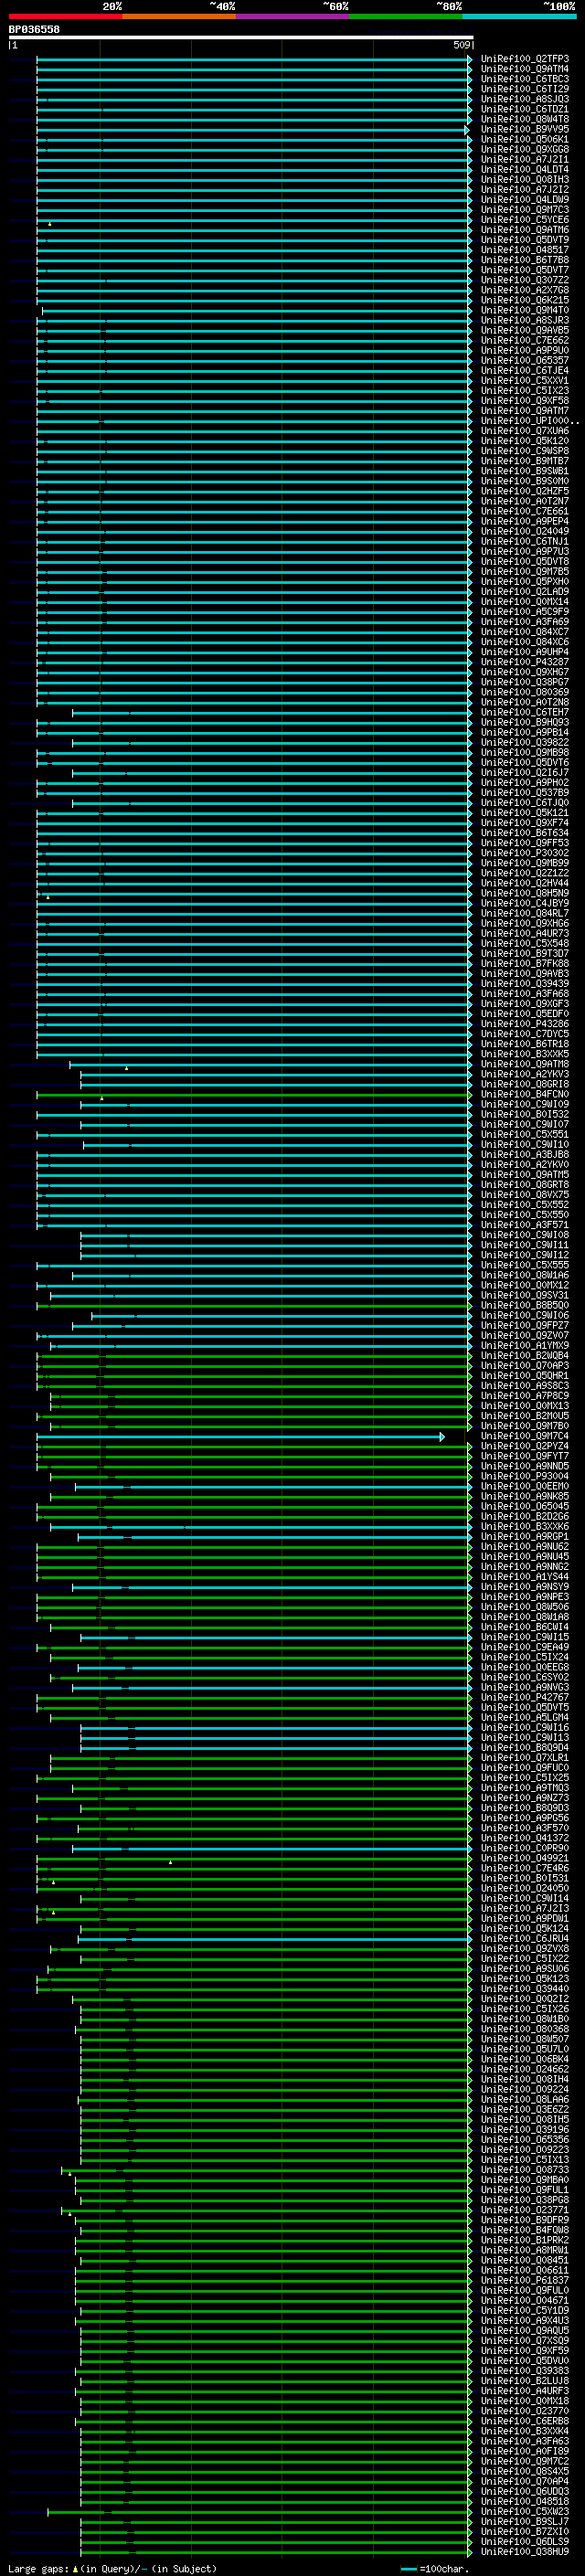Image resolution: width=585 pixels, height=2576 pixels.
Task: Select the UniRef100_C5YCE6 hit label
Action: [524, 220]
